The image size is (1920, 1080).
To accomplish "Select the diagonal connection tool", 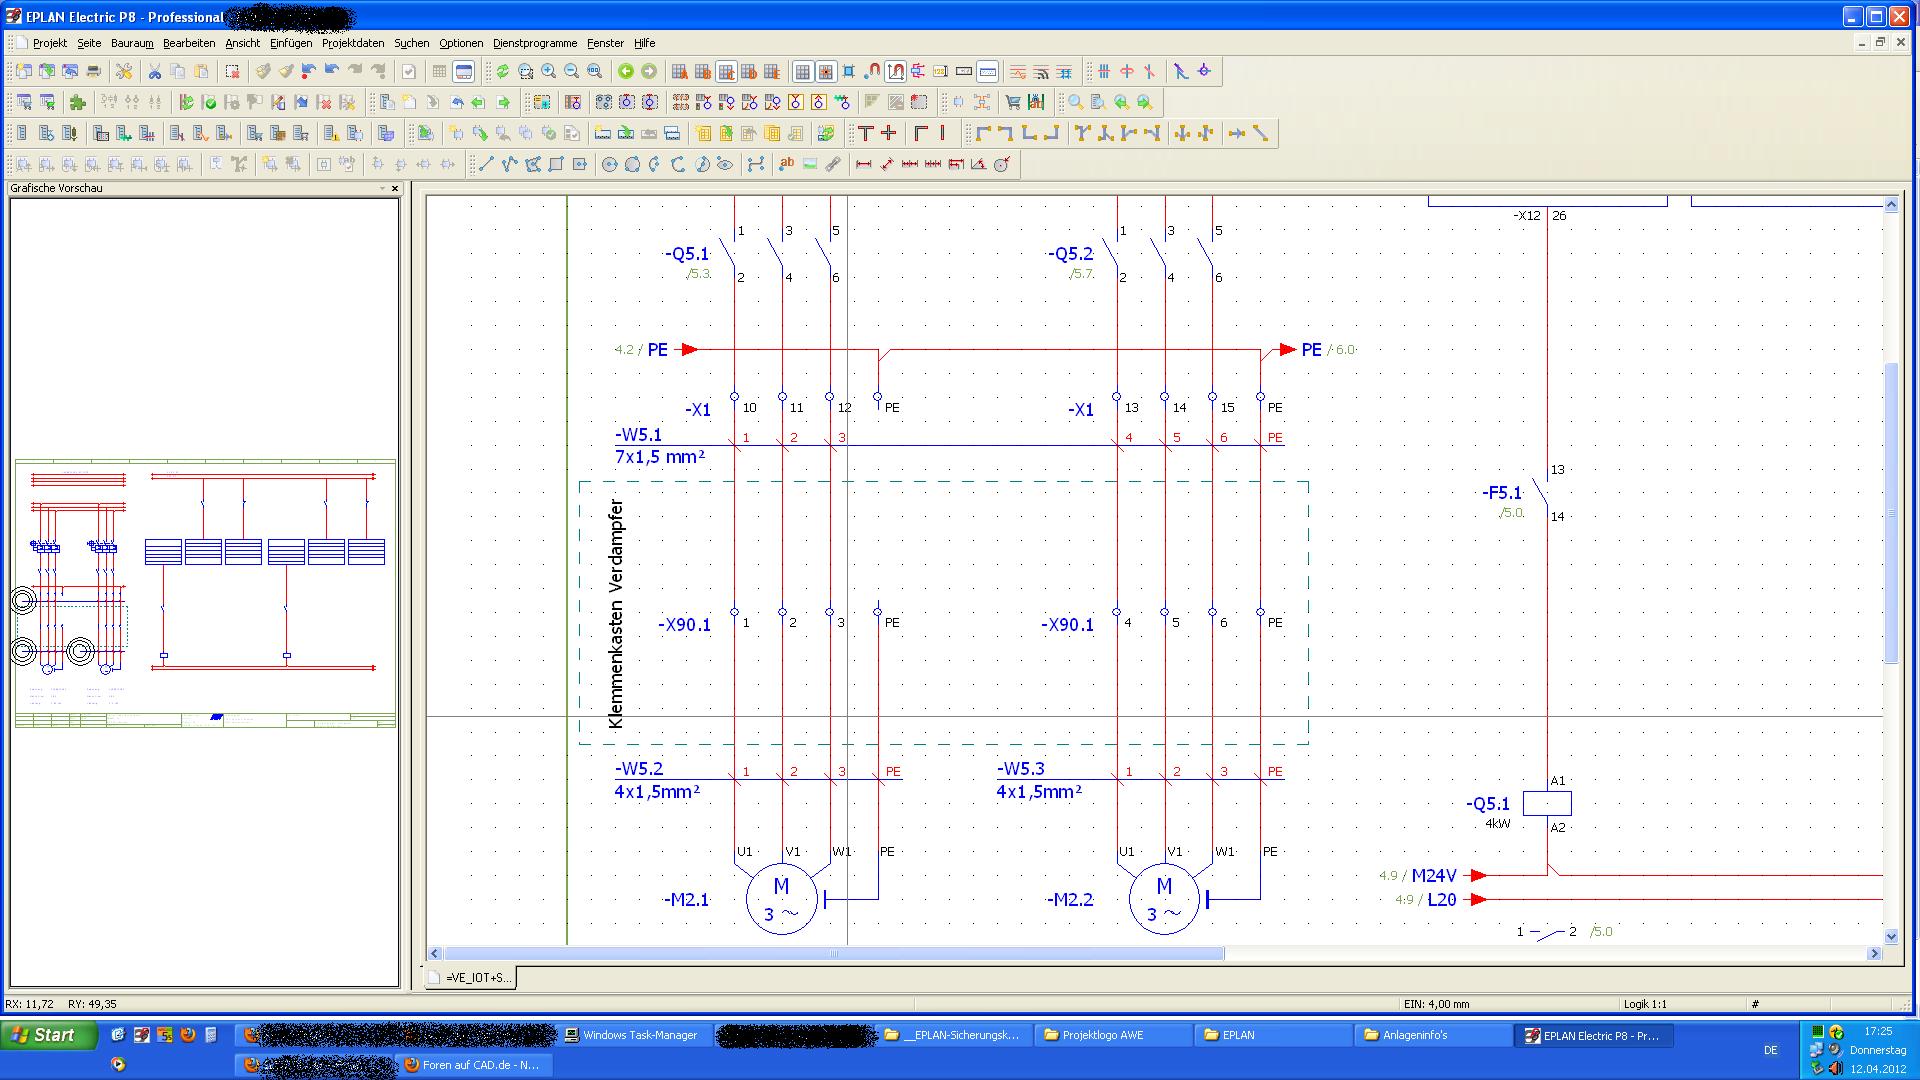I will pos(1261,133).
